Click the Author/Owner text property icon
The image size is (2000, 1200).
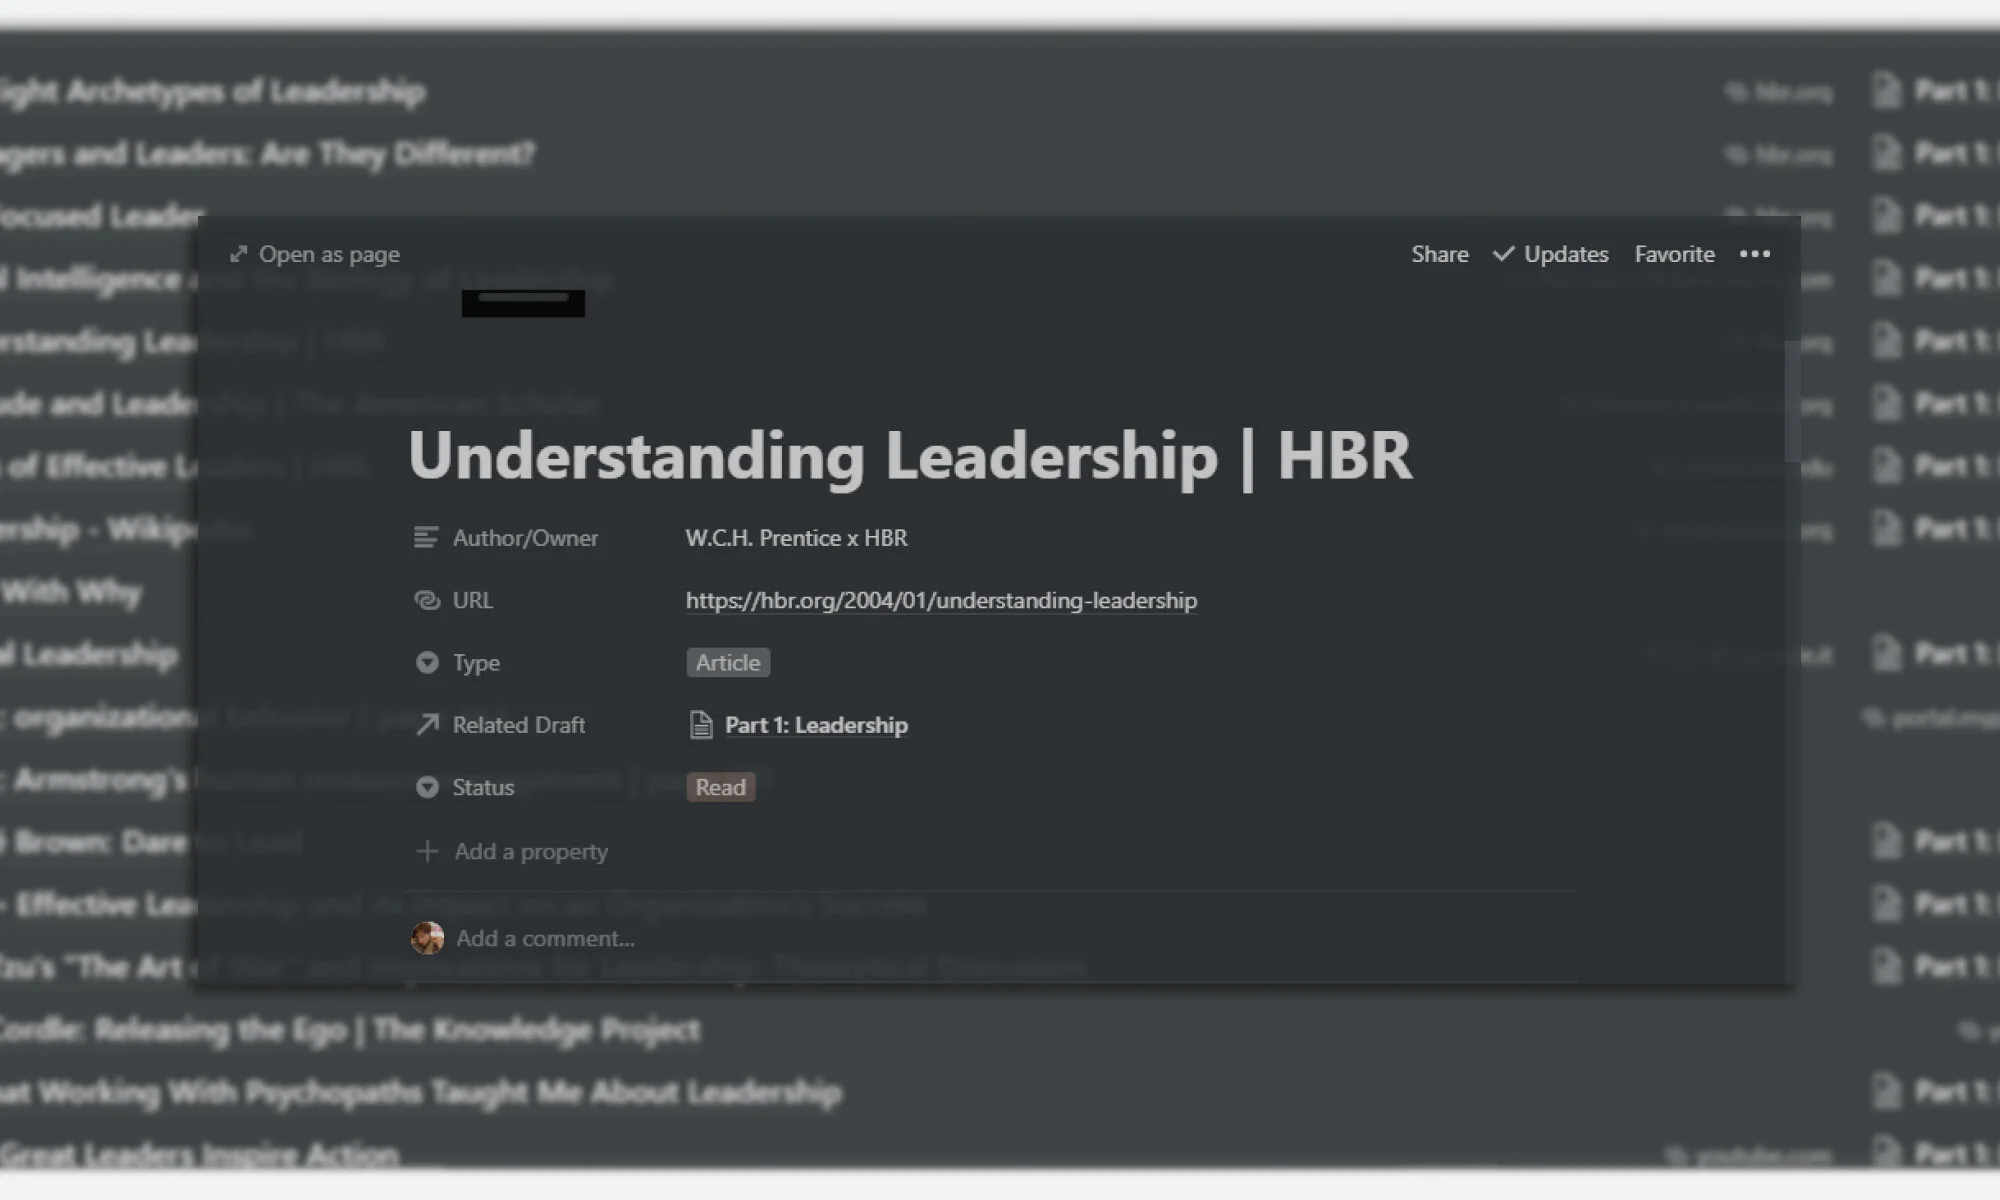[426, 538]
